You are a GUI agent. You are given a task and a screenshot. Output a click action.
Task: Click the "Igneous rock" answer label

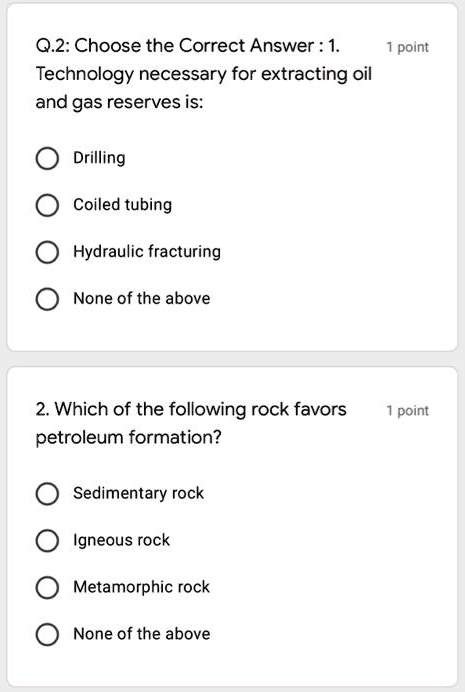point(121,540)
